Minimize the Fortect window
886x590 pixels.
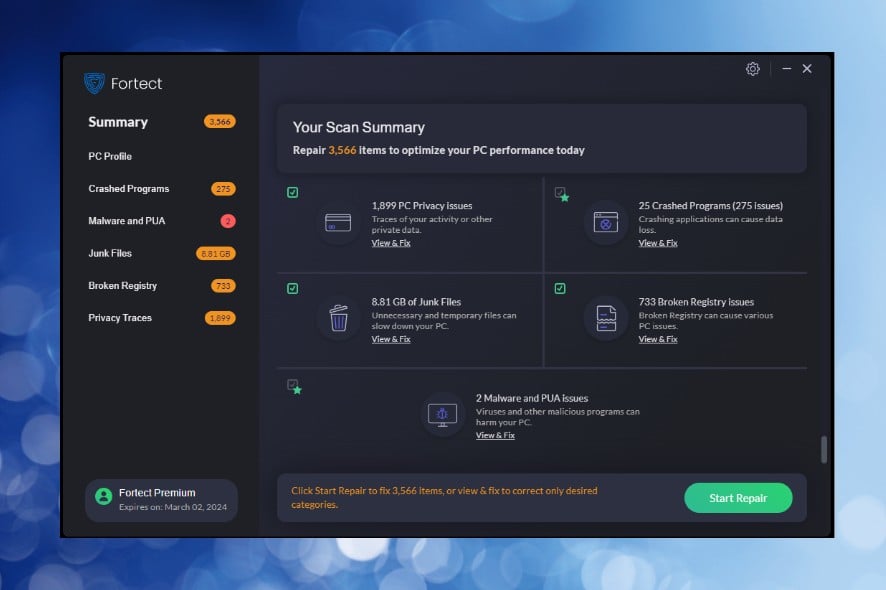tap(787, 68)
